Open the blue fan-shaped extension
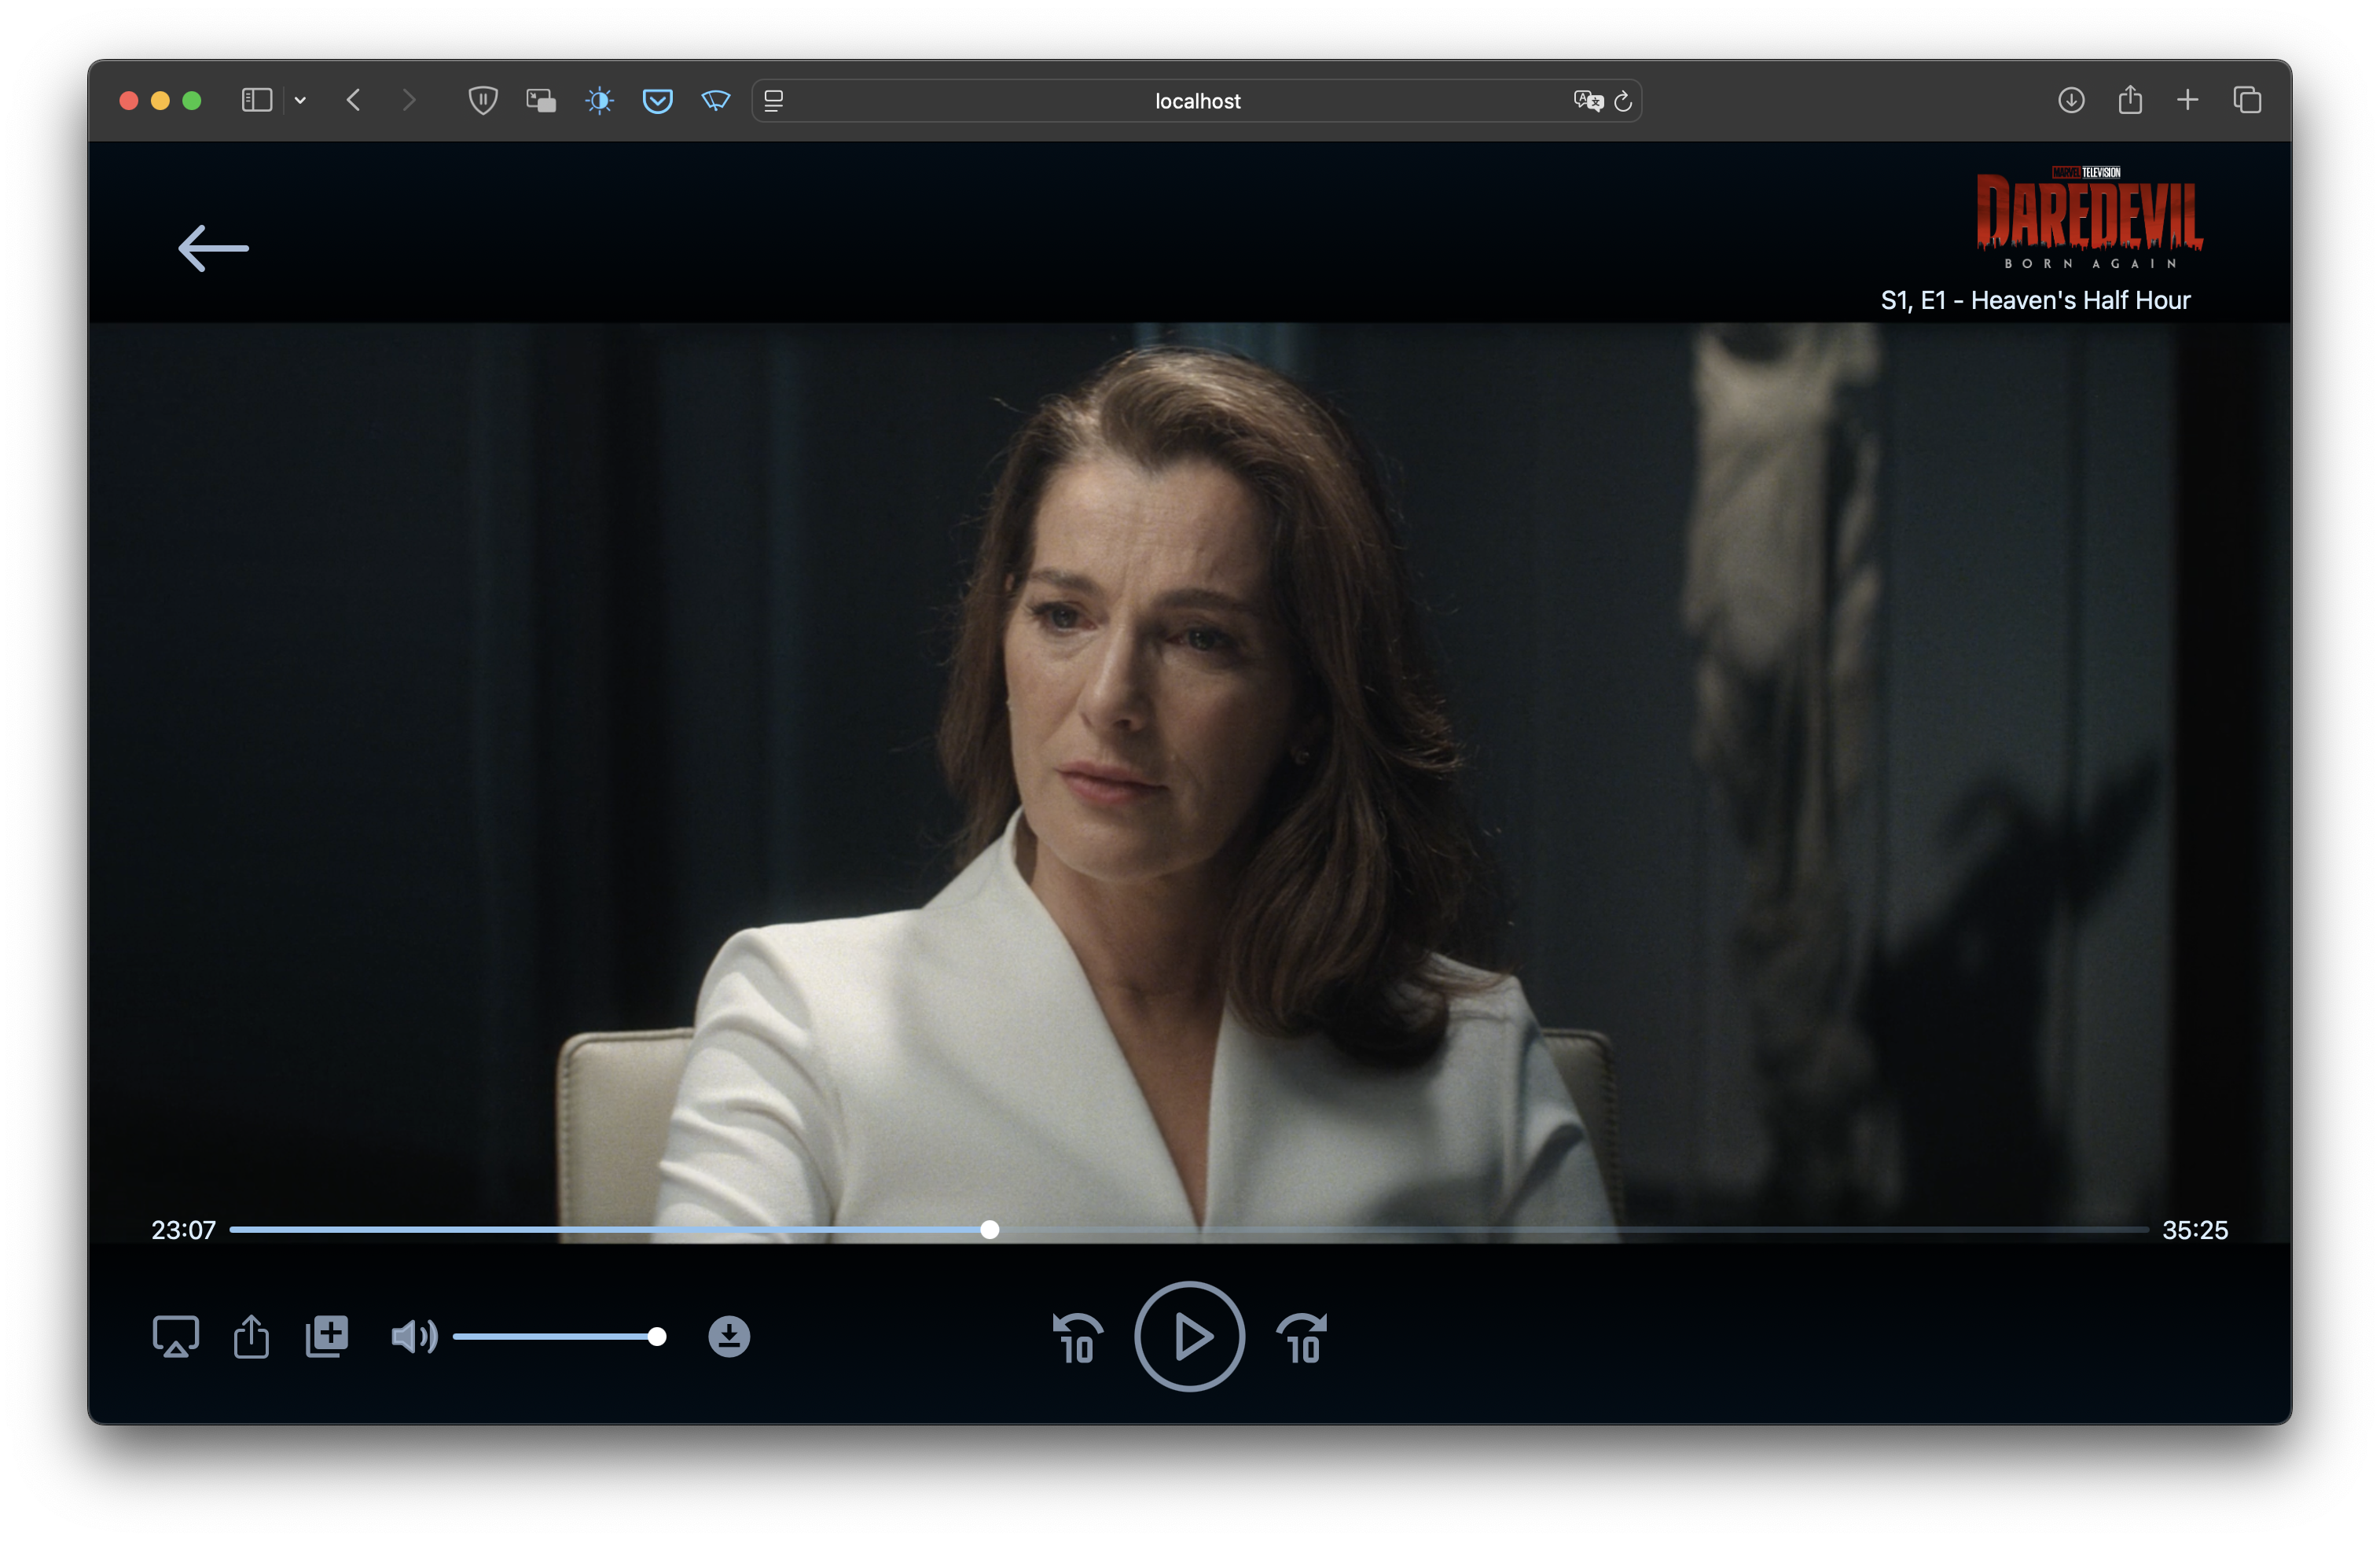 pos(716,100)
